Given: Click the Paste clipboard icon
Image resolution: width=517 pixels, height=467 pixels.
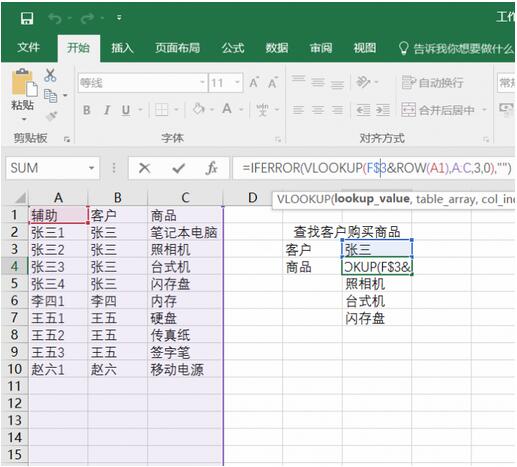Looking at the screenshot, I should coord(24,83).
